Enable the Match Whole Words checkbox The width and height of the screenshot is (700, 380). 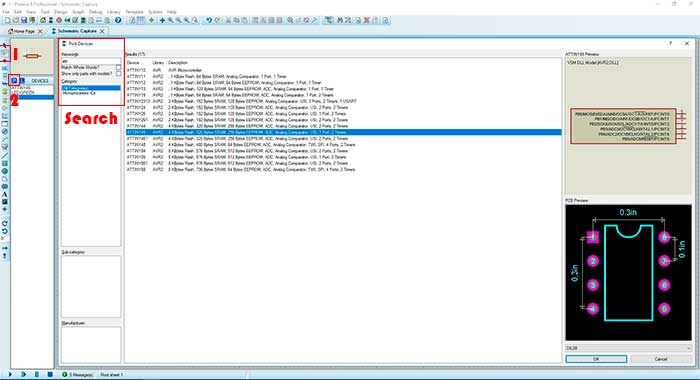coord(118,67)
